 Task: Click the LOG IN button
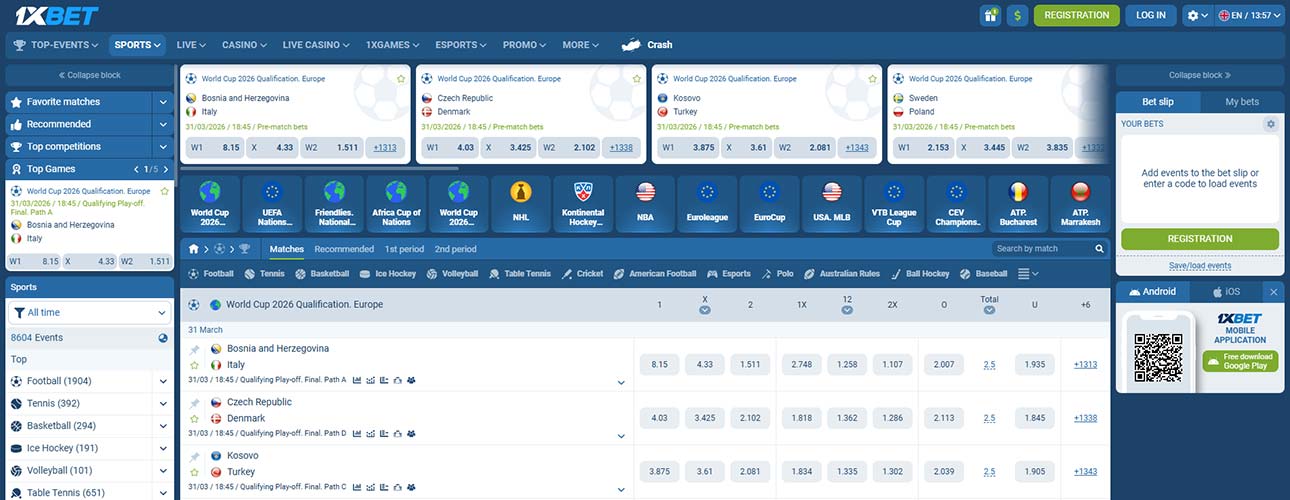pos(1151,15)
